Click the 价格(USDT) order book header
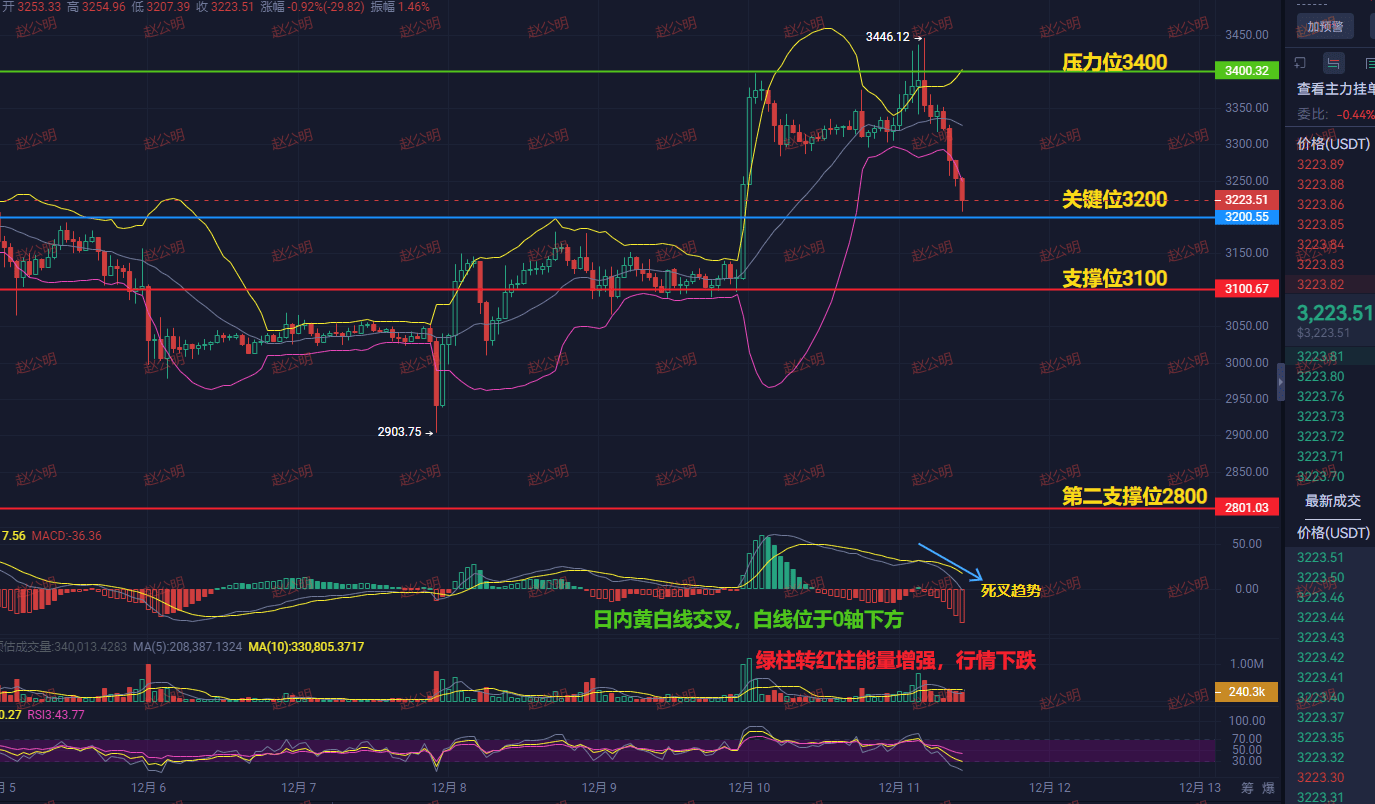 click(1334, 143)
